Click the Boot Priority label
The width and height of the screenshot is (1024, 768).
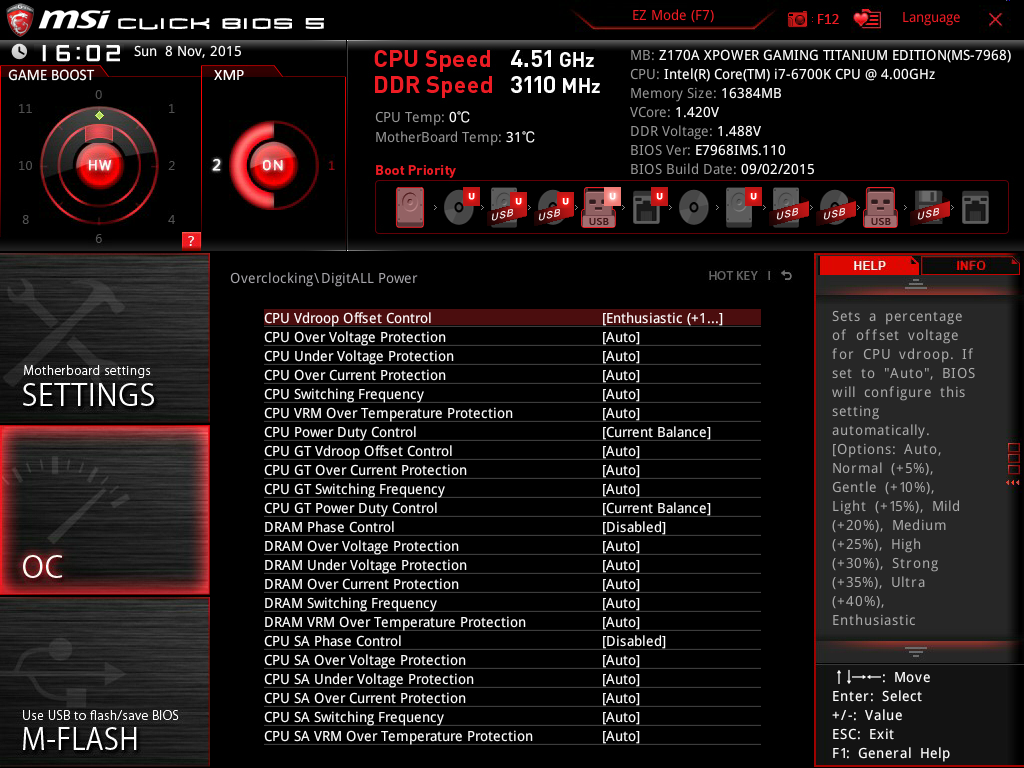pos(415,170)
